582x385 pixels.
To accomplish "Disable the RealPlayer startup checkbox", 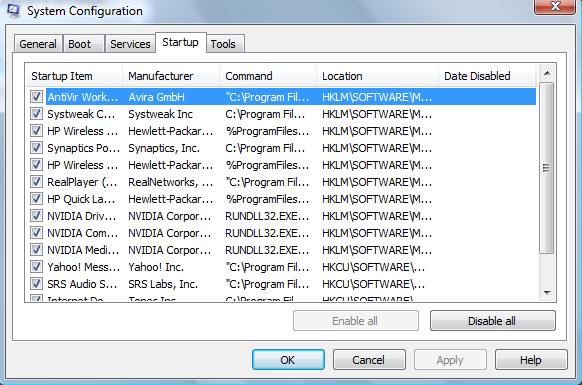I will click(36, 182).
